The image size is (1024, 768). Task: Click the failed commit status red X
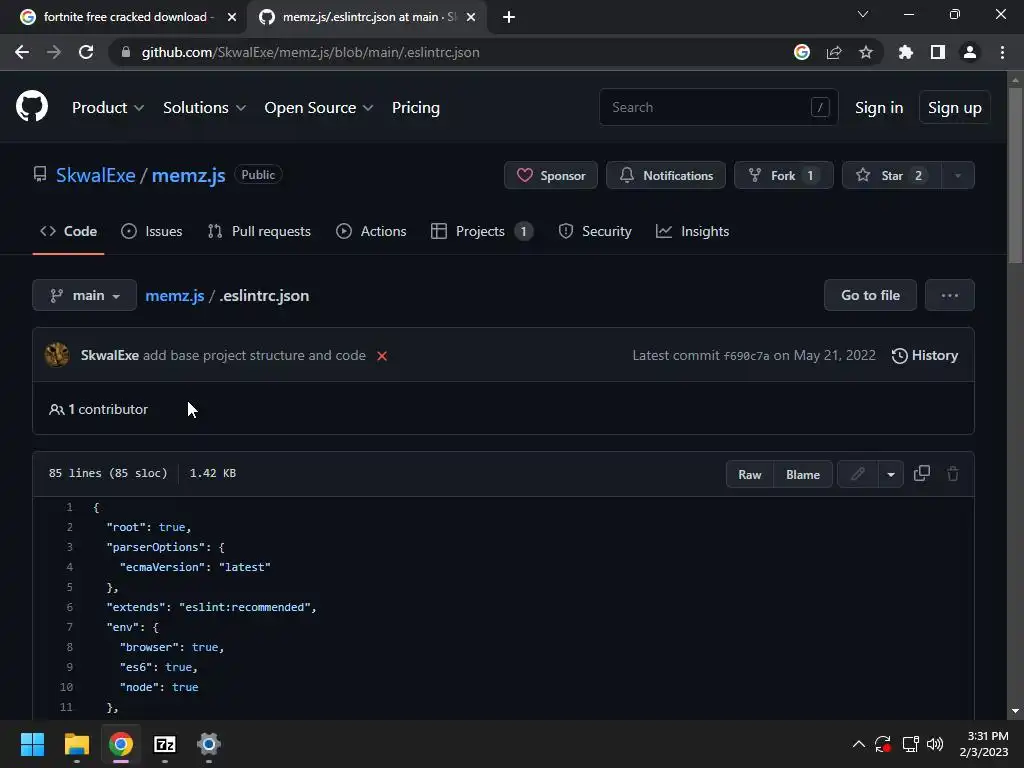point(382,356)
